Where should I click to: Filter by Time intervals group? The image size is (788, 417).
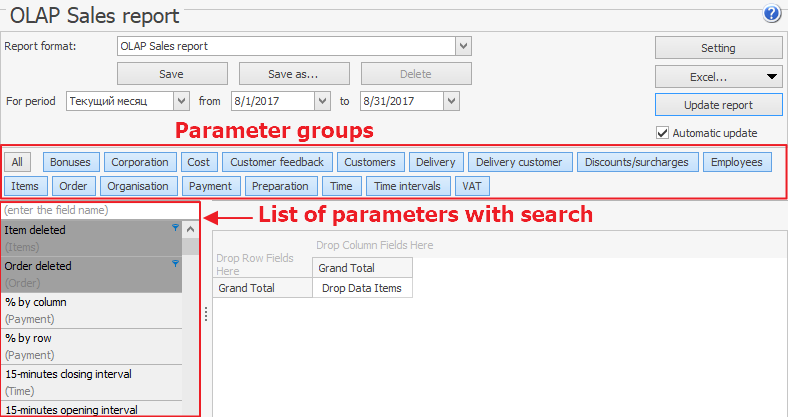click(406, 186)
